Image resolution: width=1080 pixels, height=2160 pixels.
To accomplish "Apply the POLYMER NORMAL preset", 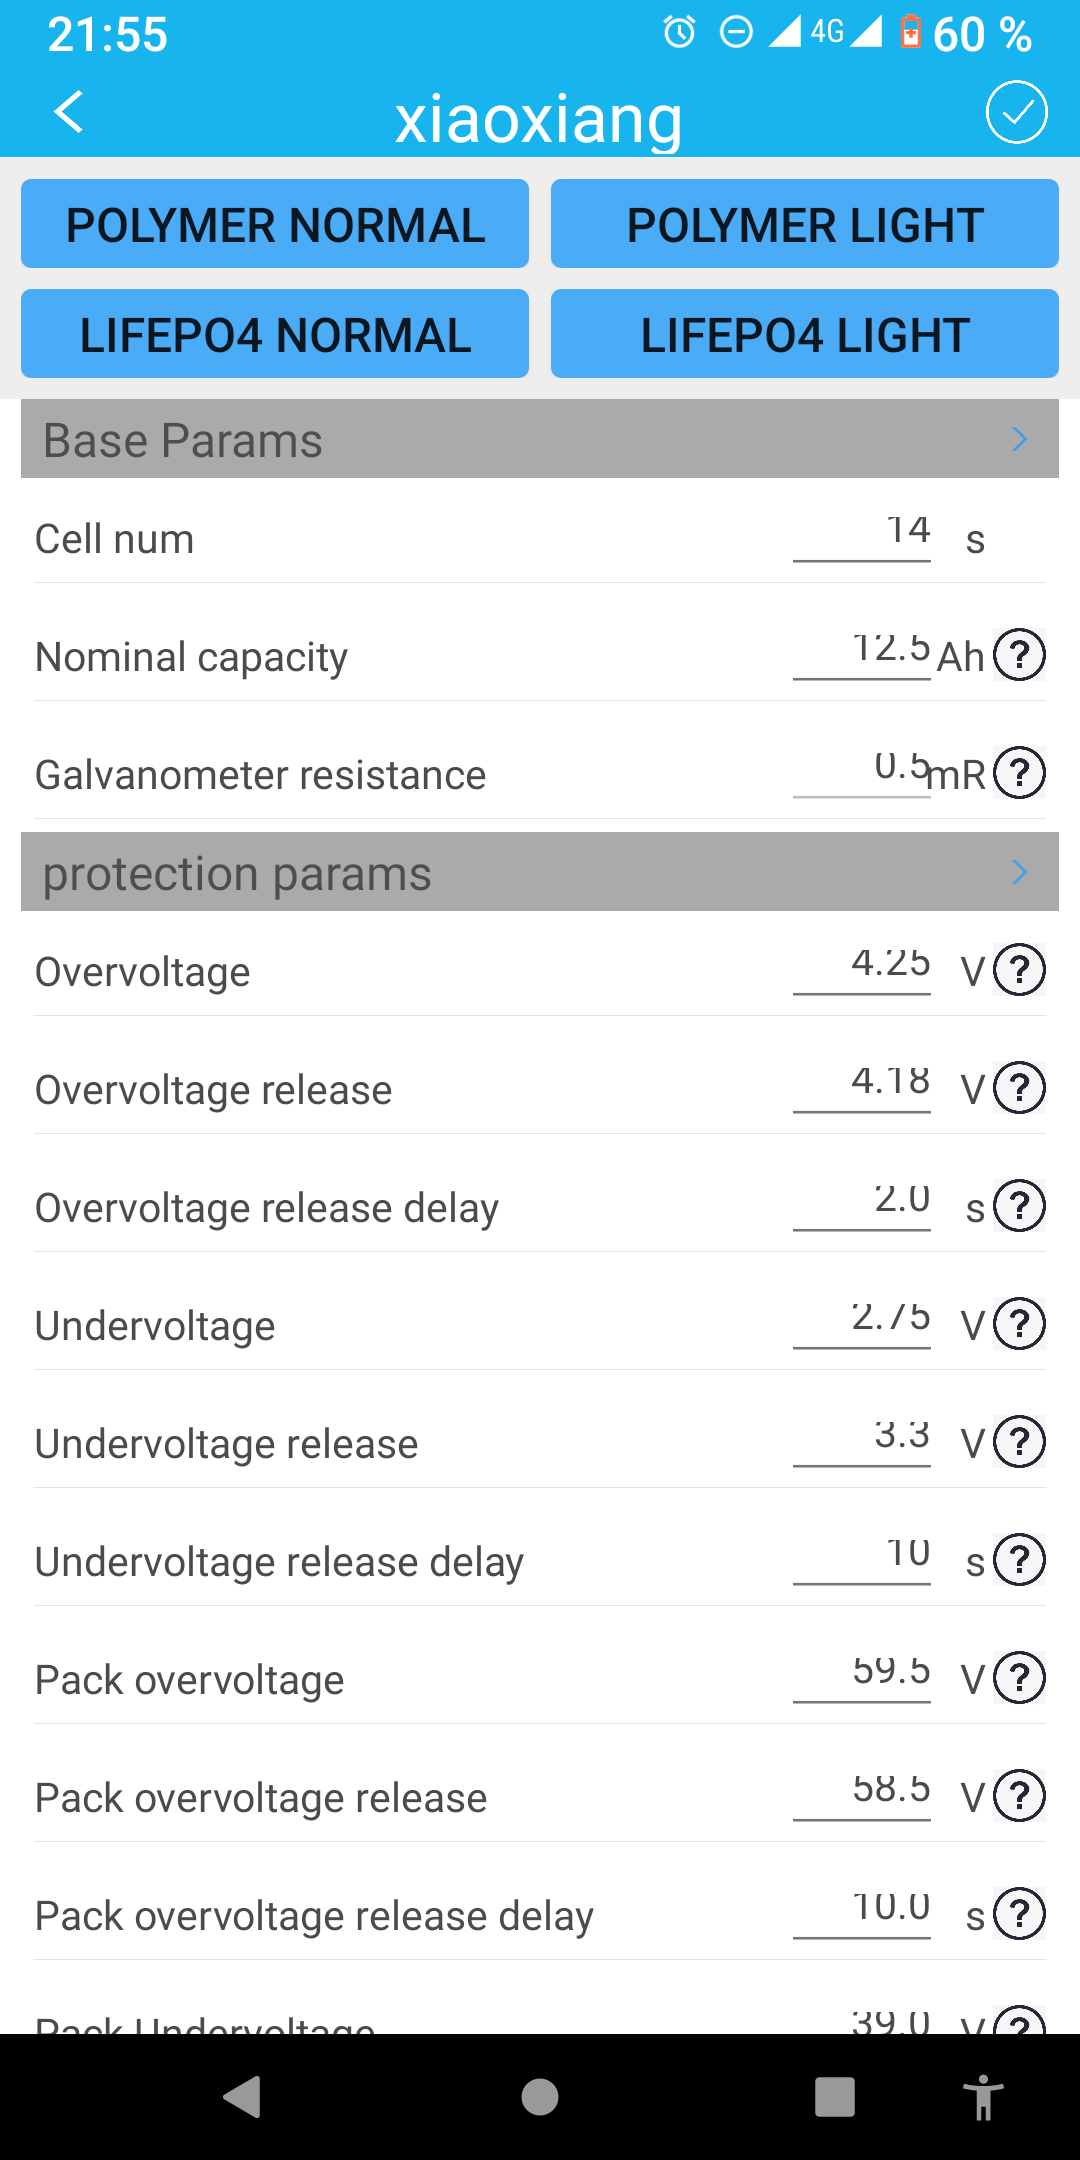I will point(275,224).
